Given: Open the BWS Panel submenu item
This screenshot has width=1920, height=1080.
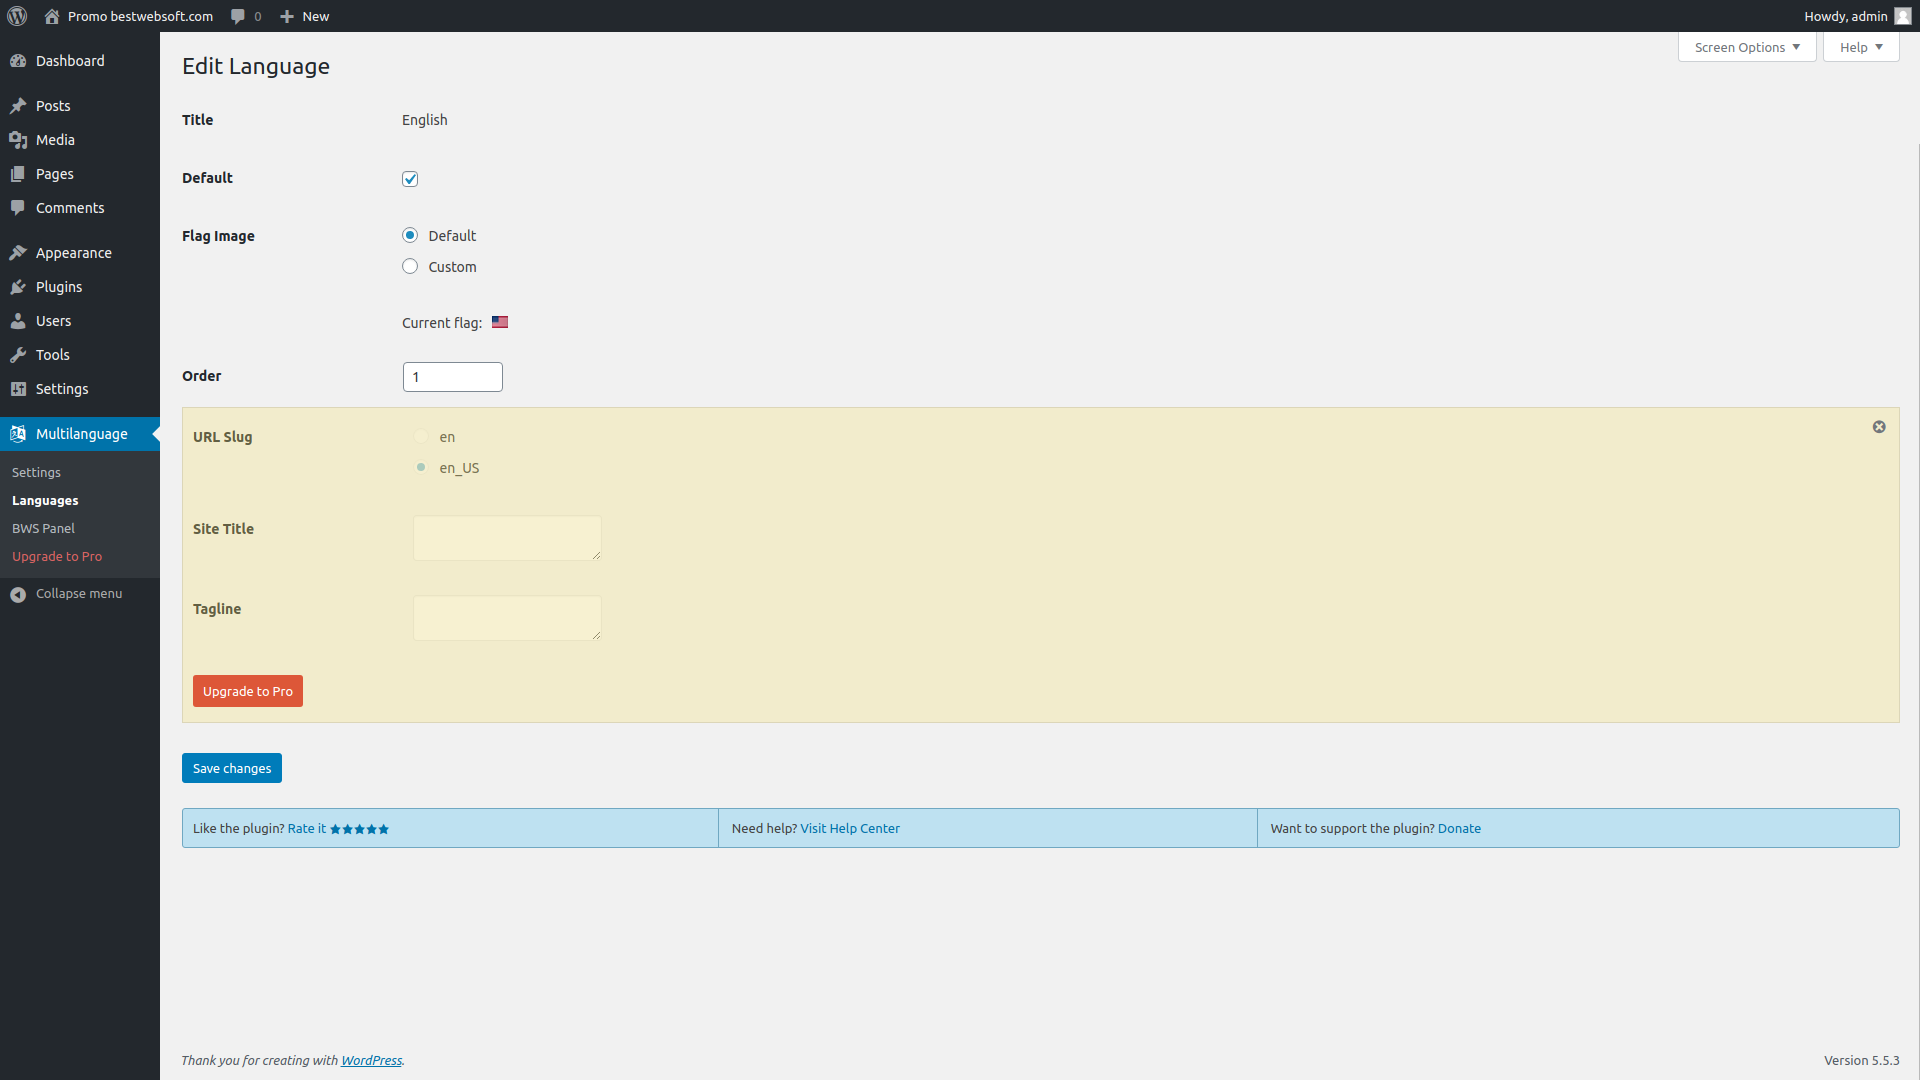Looking at the screenshot, I should pyautogui.click(x=43, y=528).
